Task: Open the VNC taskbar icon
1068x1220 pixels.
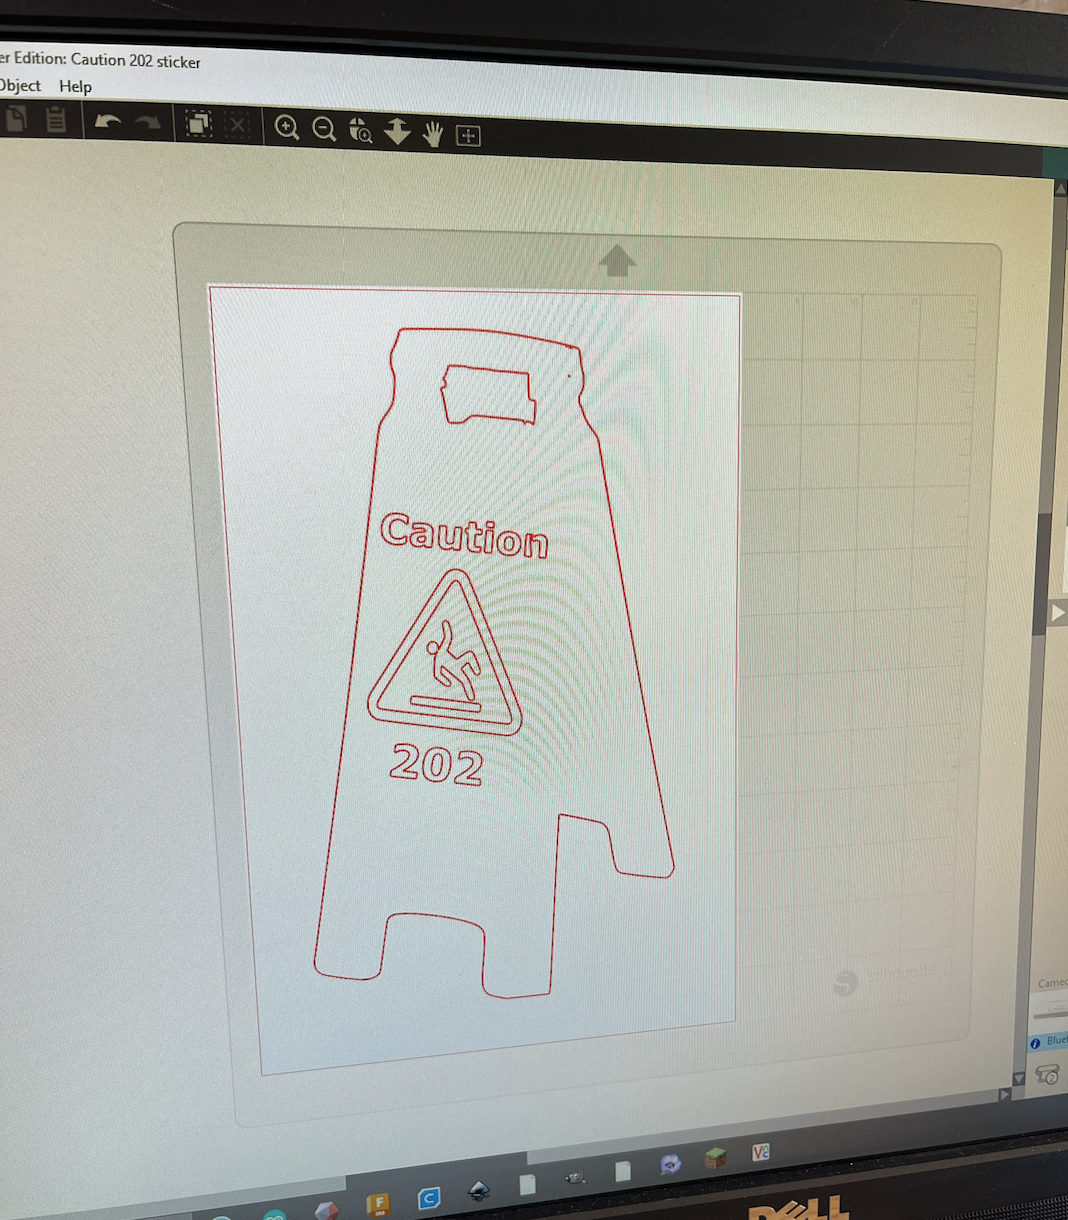Action: pos(761,1152)
